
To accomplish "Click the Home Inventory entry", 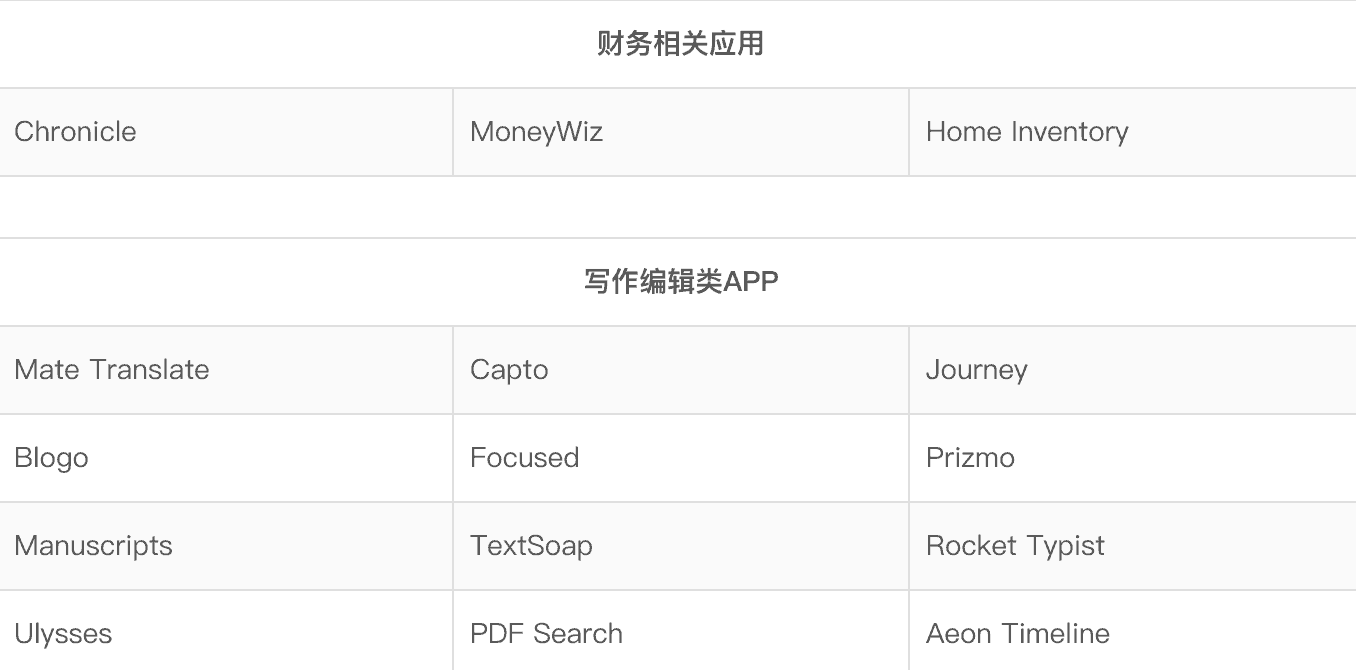I will 1027,132.
